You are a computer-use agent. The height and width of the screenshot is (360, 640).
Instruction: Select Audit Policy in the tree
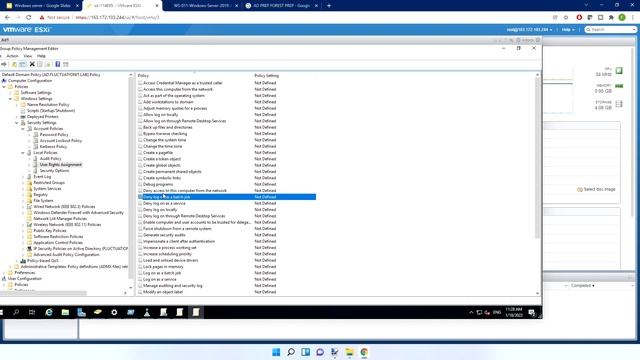[50, 158]
